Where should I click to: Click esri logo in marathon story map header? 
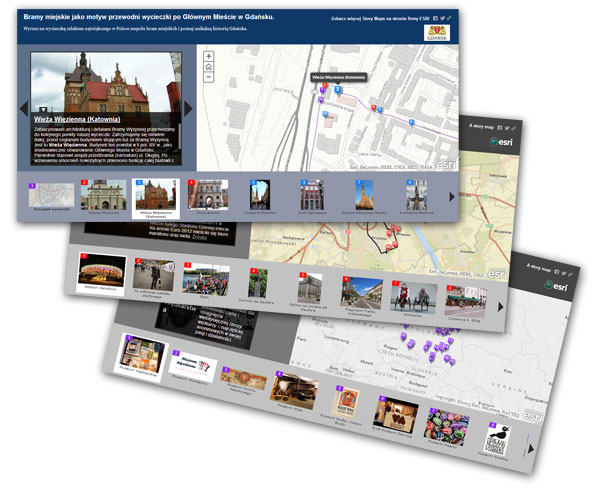pyautogui.click(x=502, y=142)
